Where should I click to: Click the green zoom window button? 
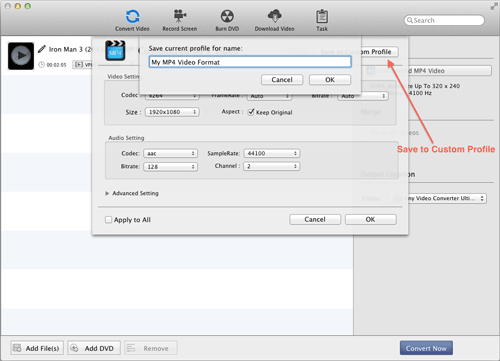[x=28, y=6]
